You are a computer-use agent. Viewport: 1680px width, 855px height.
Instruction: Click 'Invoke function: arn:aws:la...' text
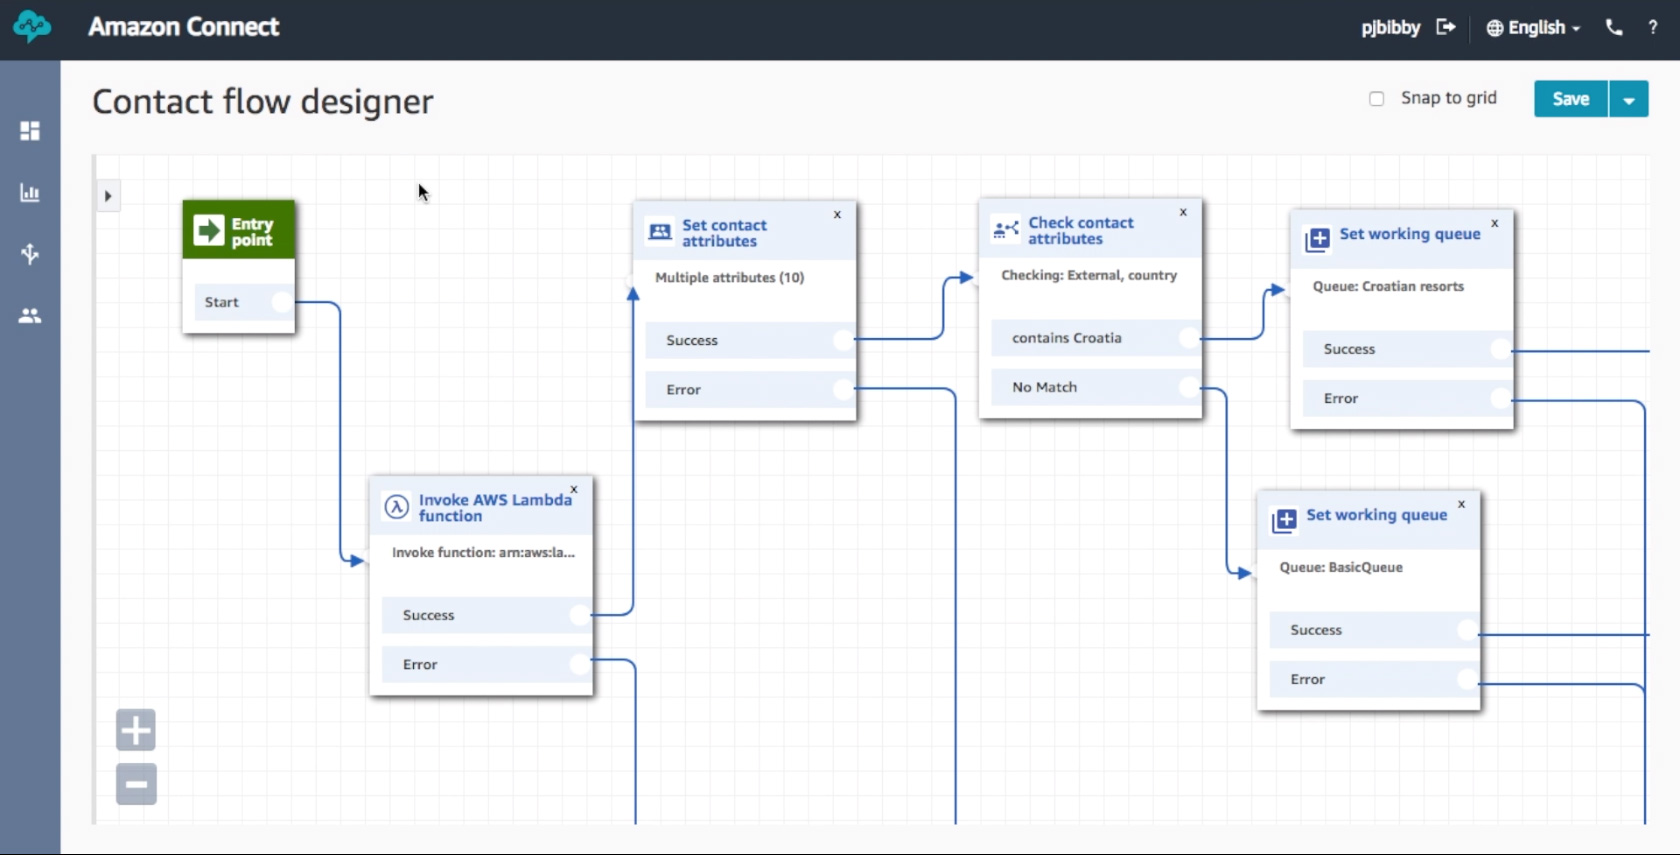click(x=483, y=552)
